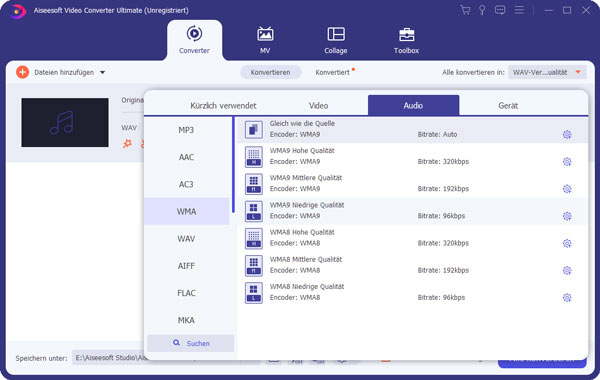Open settings gear for Gleich wie die Quelle
The image size is (600, 380).
567,134
